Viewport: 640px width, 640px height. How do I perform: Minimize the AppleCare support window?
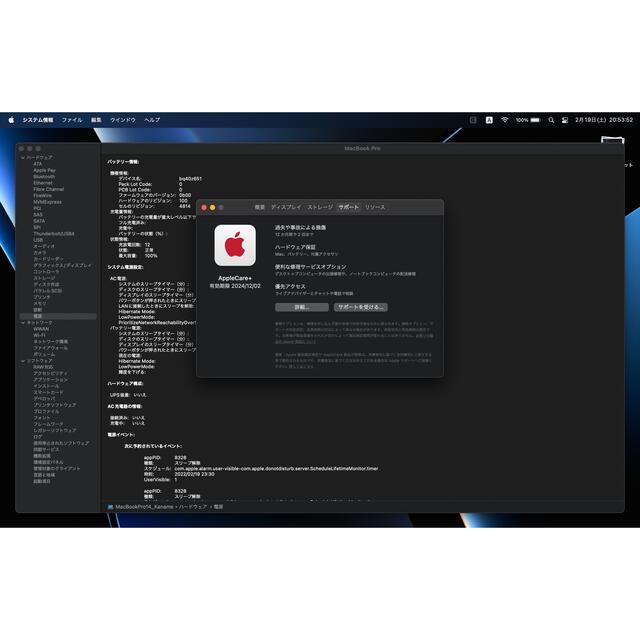(x=213, y=207)
